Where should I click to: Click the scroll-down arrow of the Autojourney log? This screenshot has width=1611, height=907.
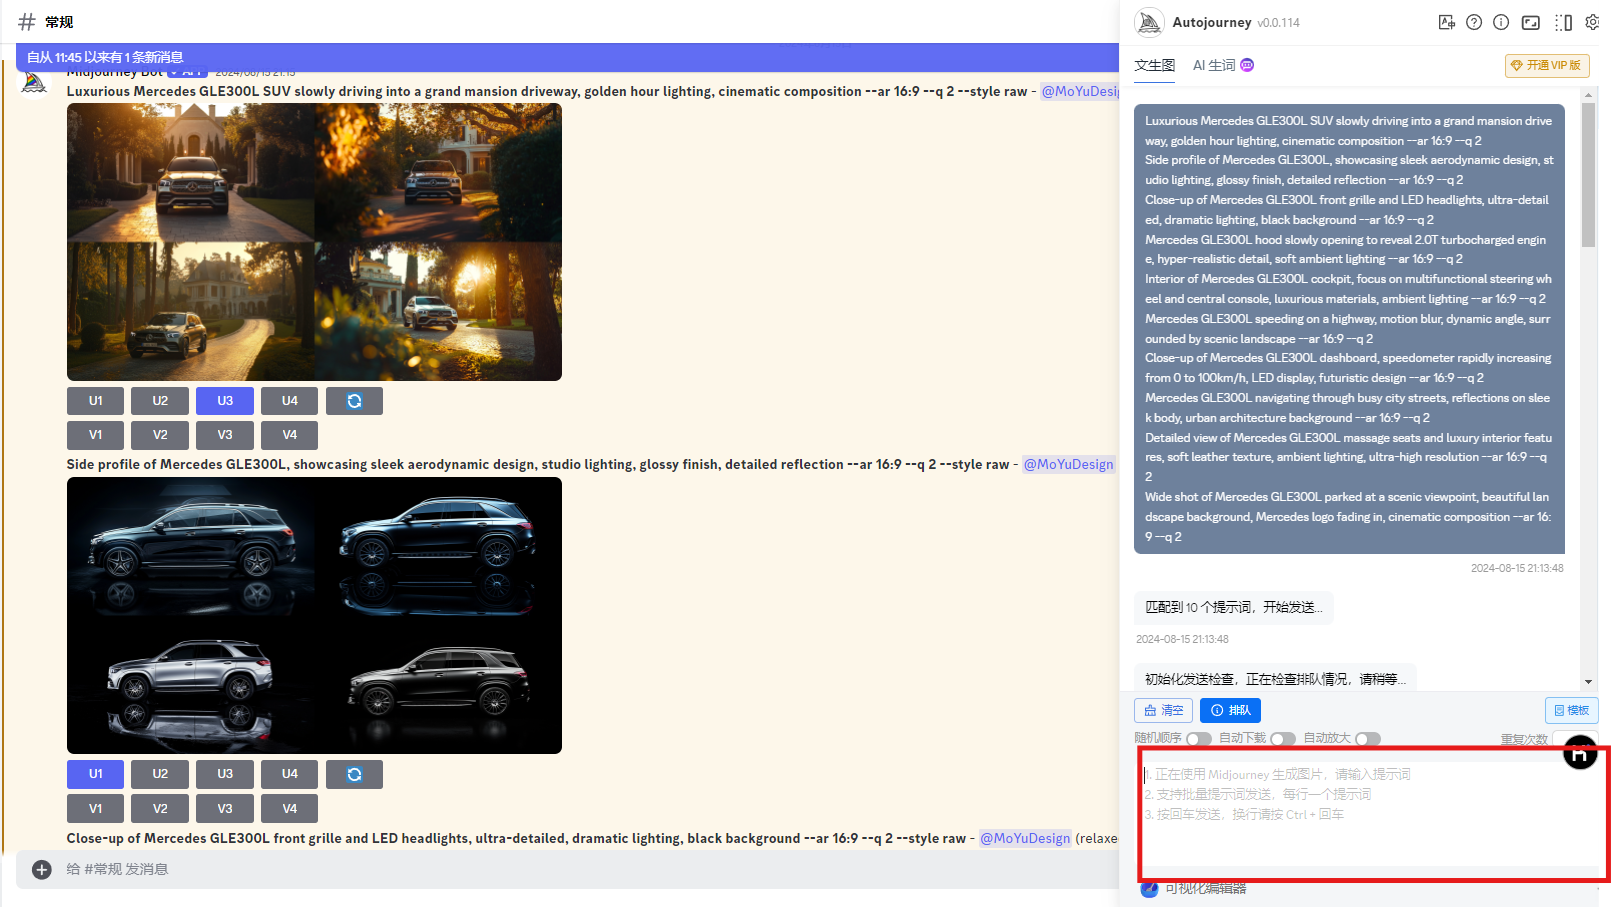click(x=1588, y=682)
